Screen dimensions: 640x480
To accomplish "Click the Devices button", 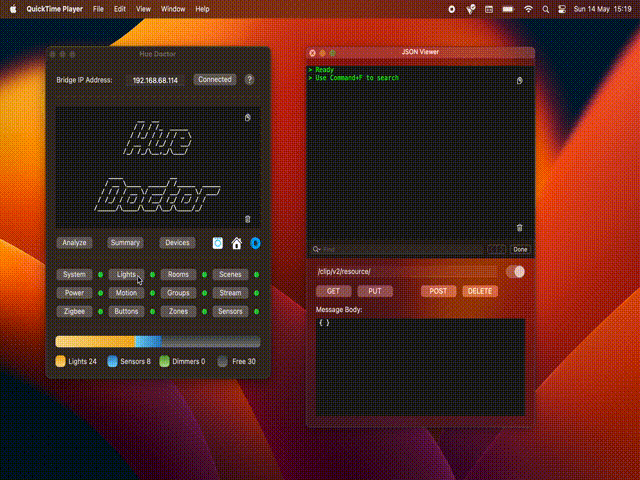I will click(177, 243).
